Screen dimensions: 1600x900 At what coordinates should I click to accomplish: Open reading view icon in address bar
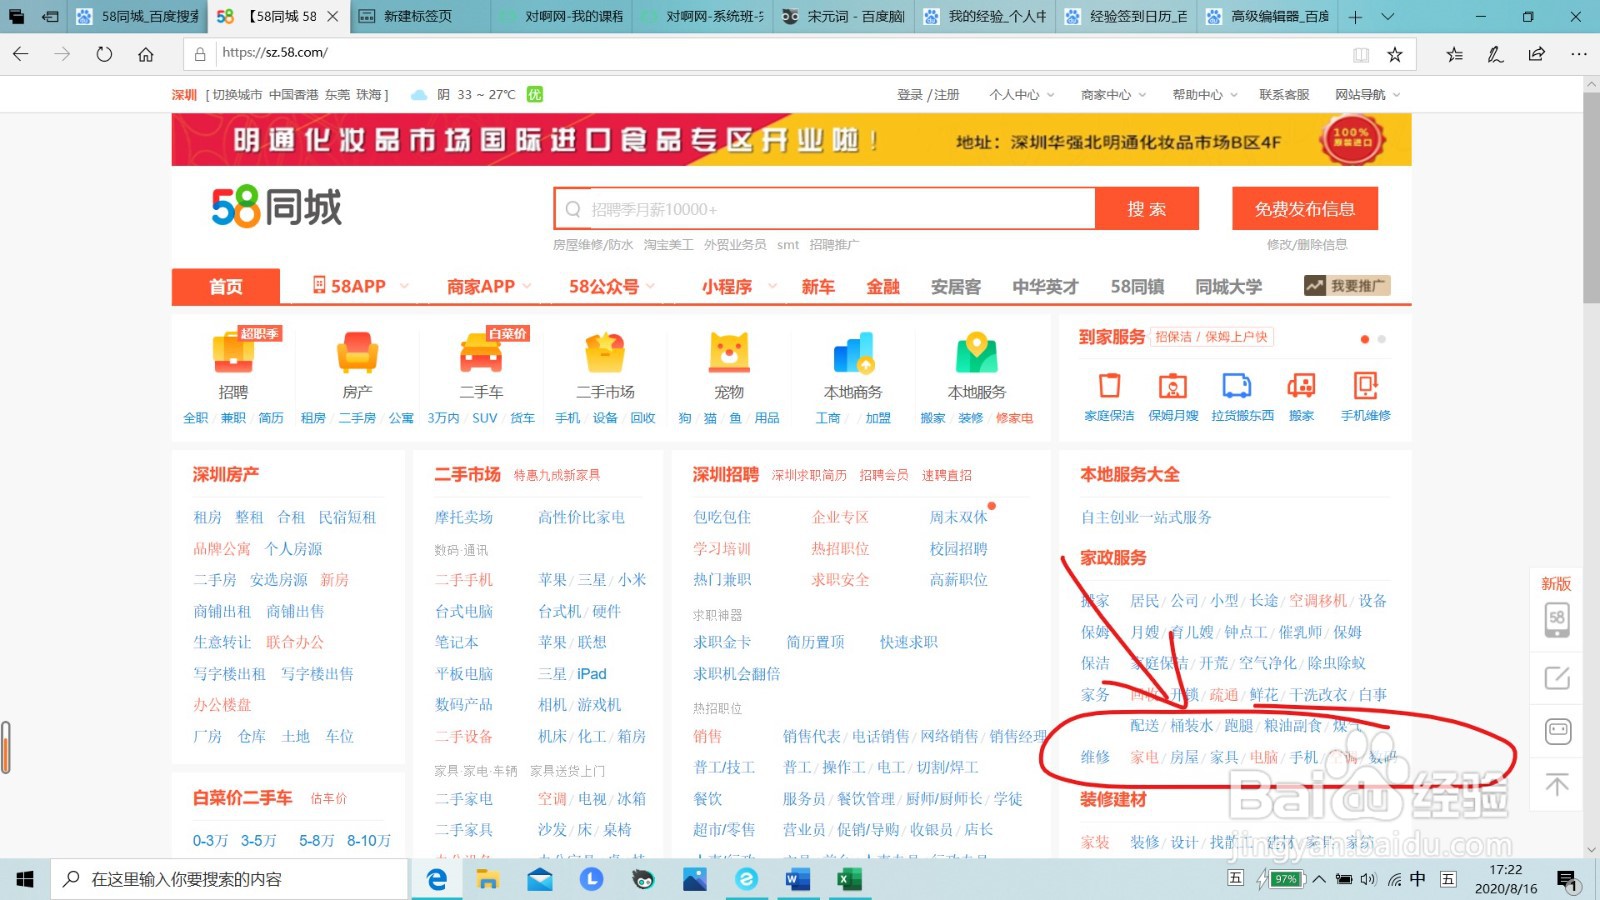click(x=1361, y=54)
